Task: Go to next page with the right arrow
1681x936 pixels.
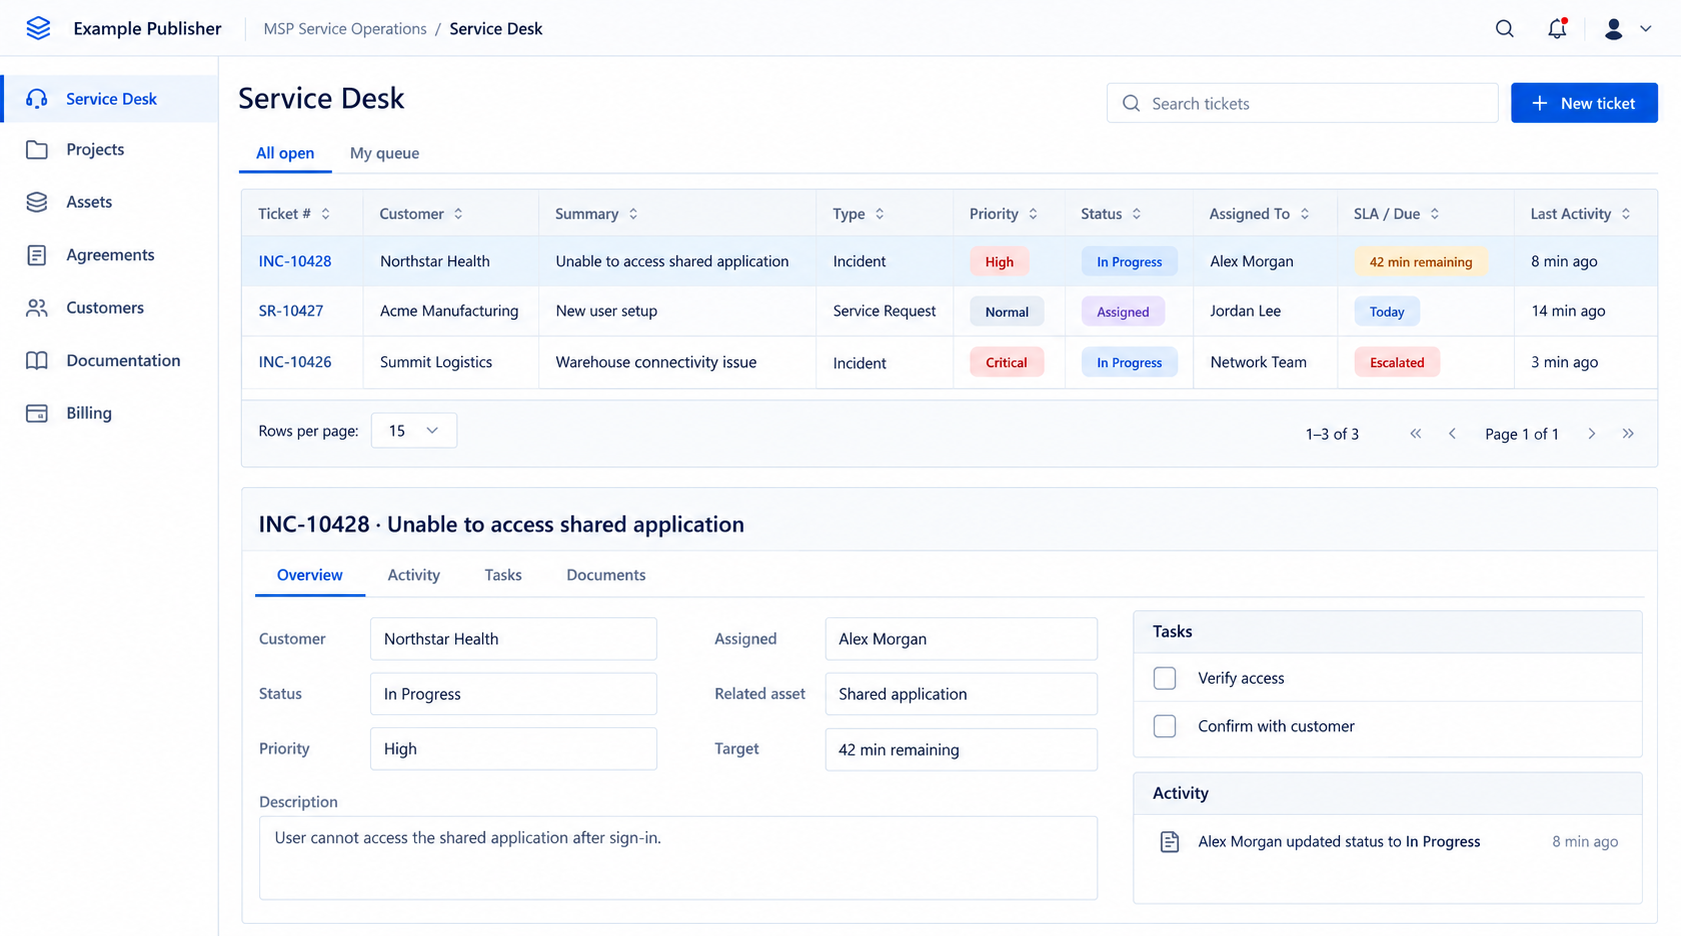Action: pyautogui.click(x=1592, y=434)
